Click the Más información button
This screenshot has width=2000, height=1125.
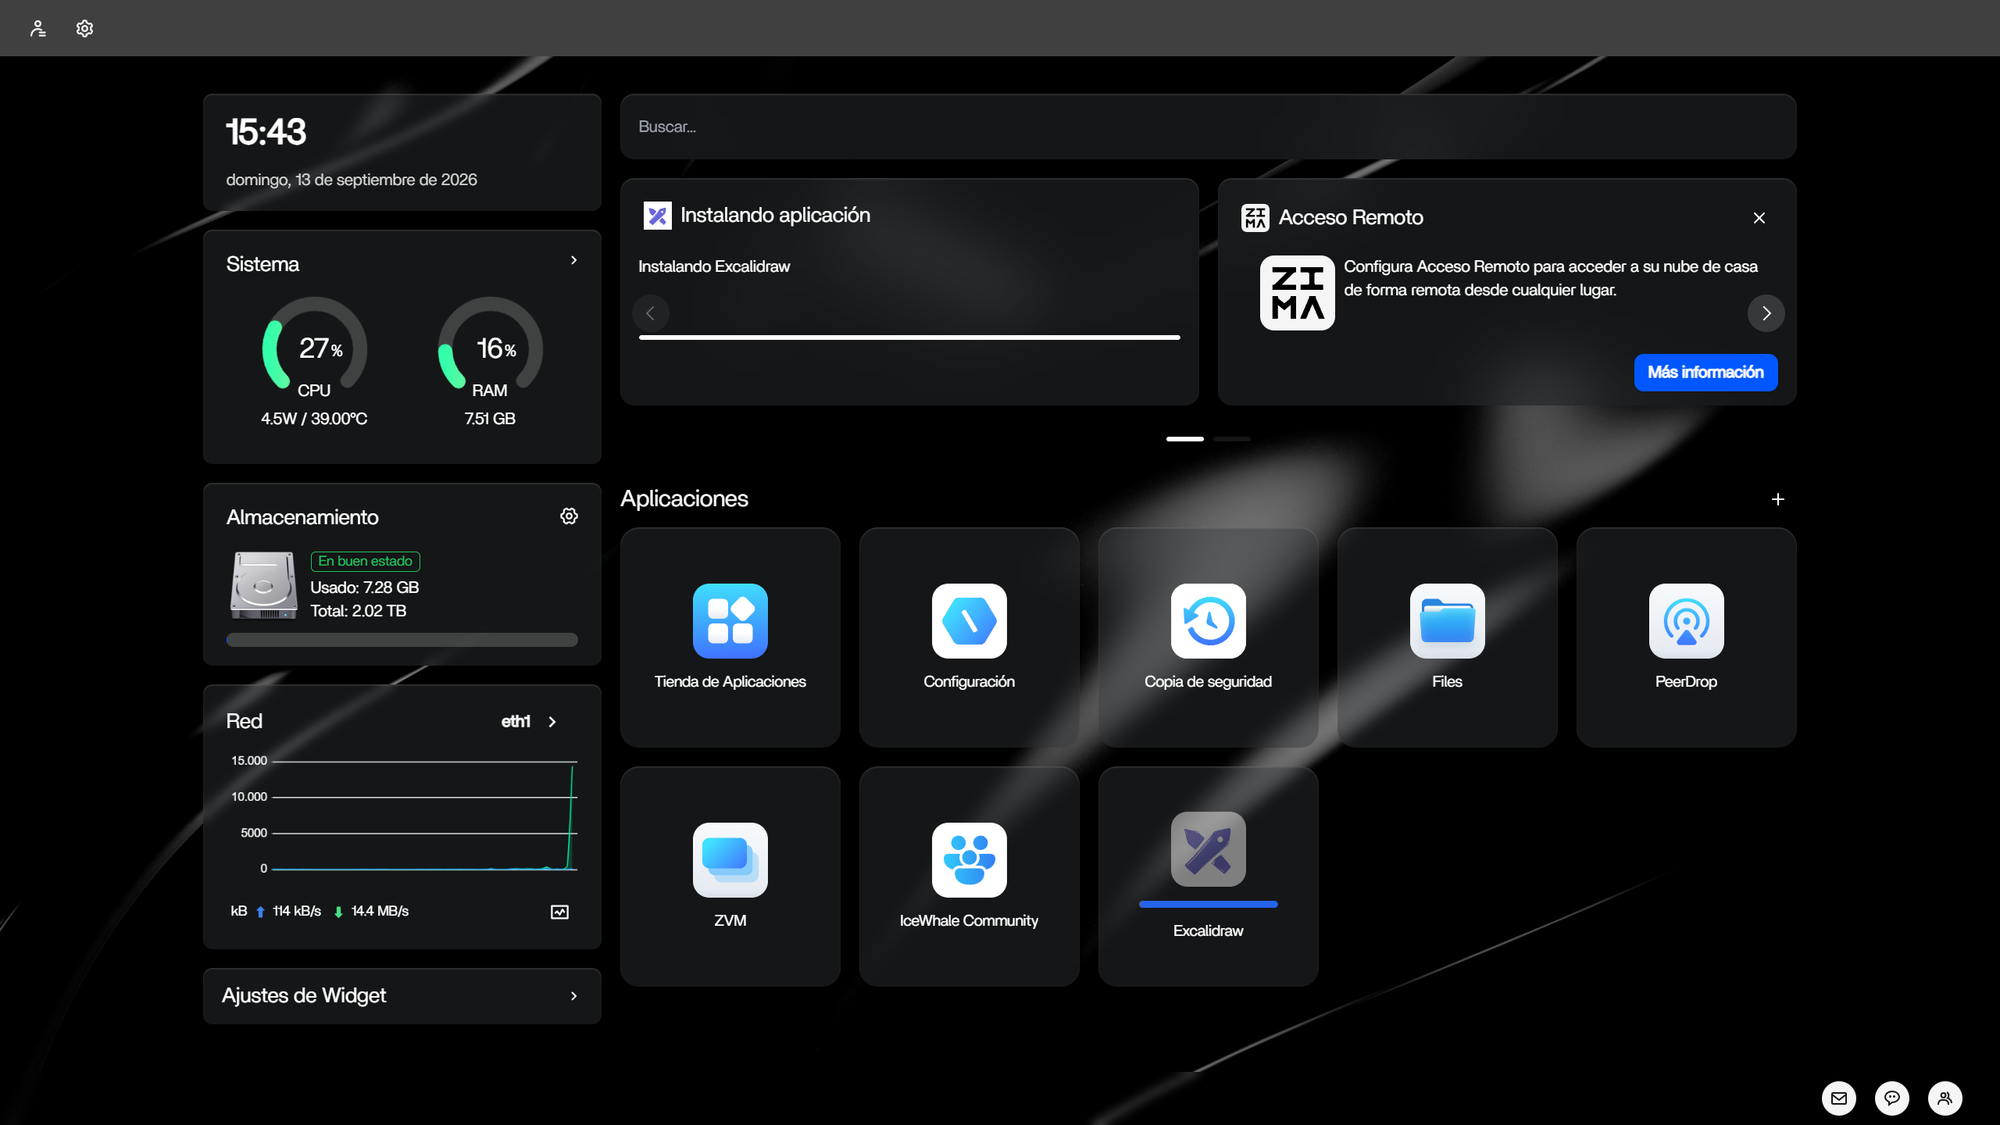coord(1706,372)
